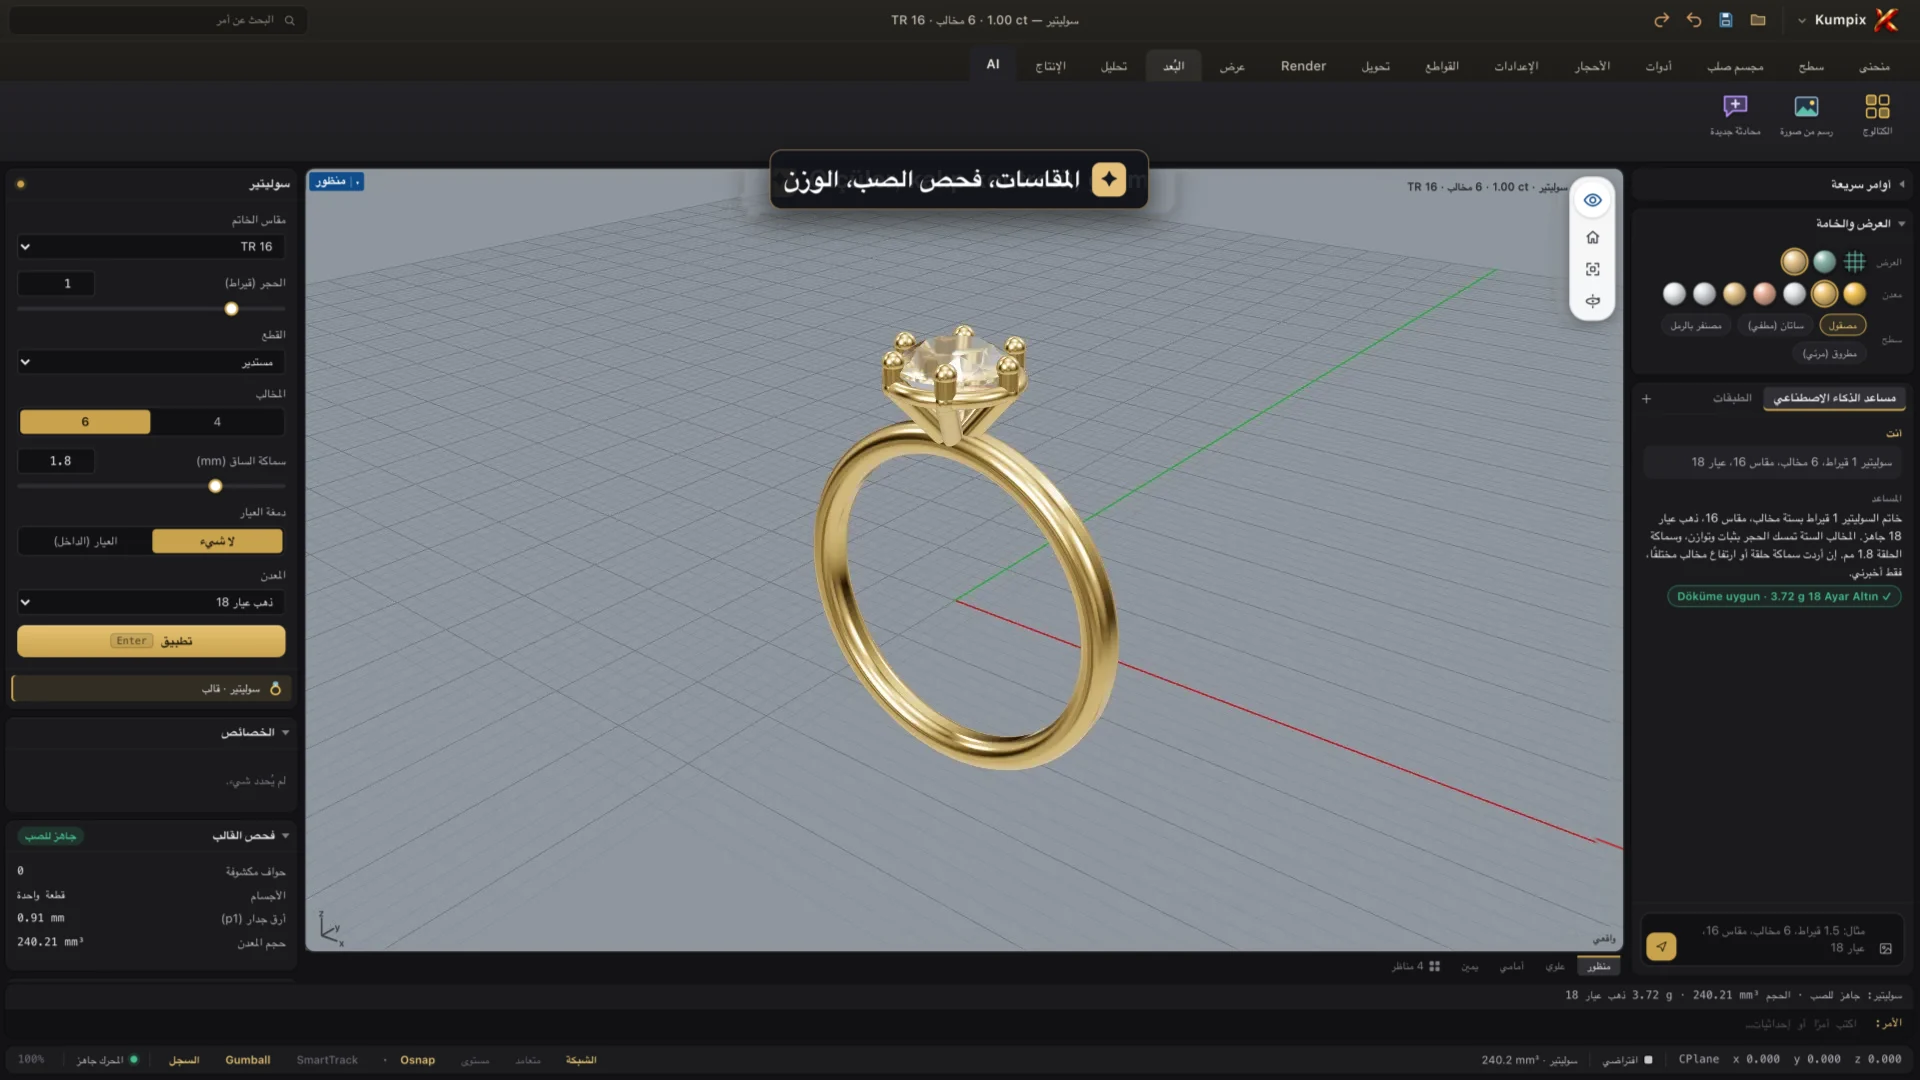Select the ساتان (مطفي) satin surface finish

[x=1776, y=325]
